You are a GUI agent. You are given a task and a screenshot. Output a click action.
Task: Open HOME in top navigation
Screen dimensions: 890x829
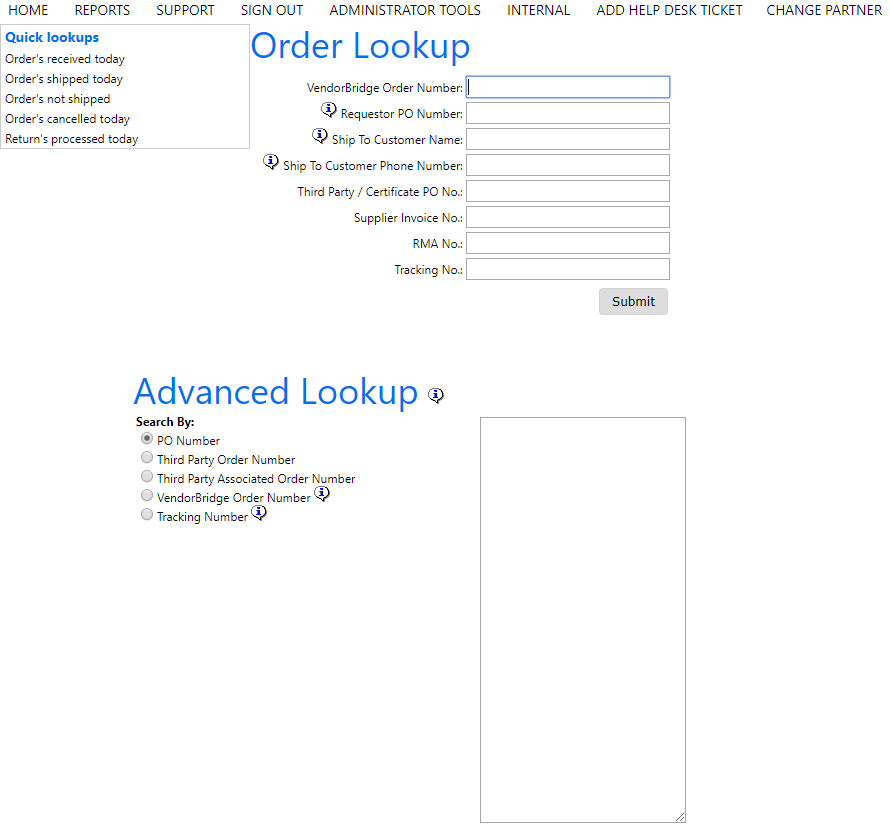coord(28,10)
